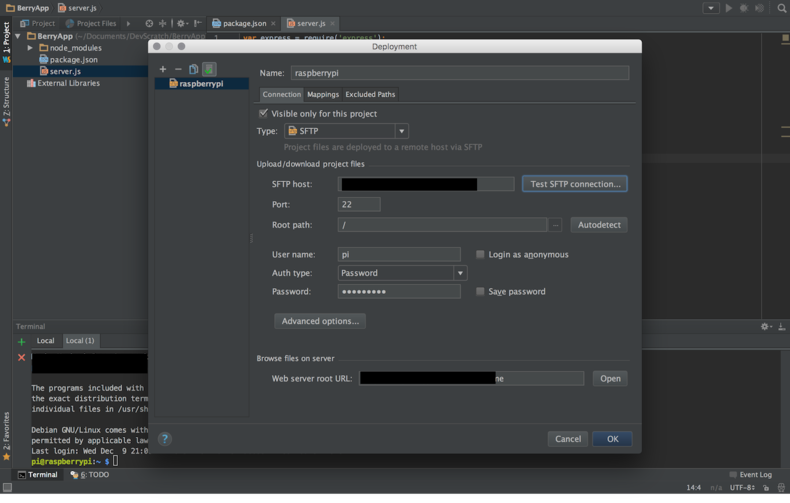Switch to the Local terminal tab

pyautogui.click(x=45, y=341)
